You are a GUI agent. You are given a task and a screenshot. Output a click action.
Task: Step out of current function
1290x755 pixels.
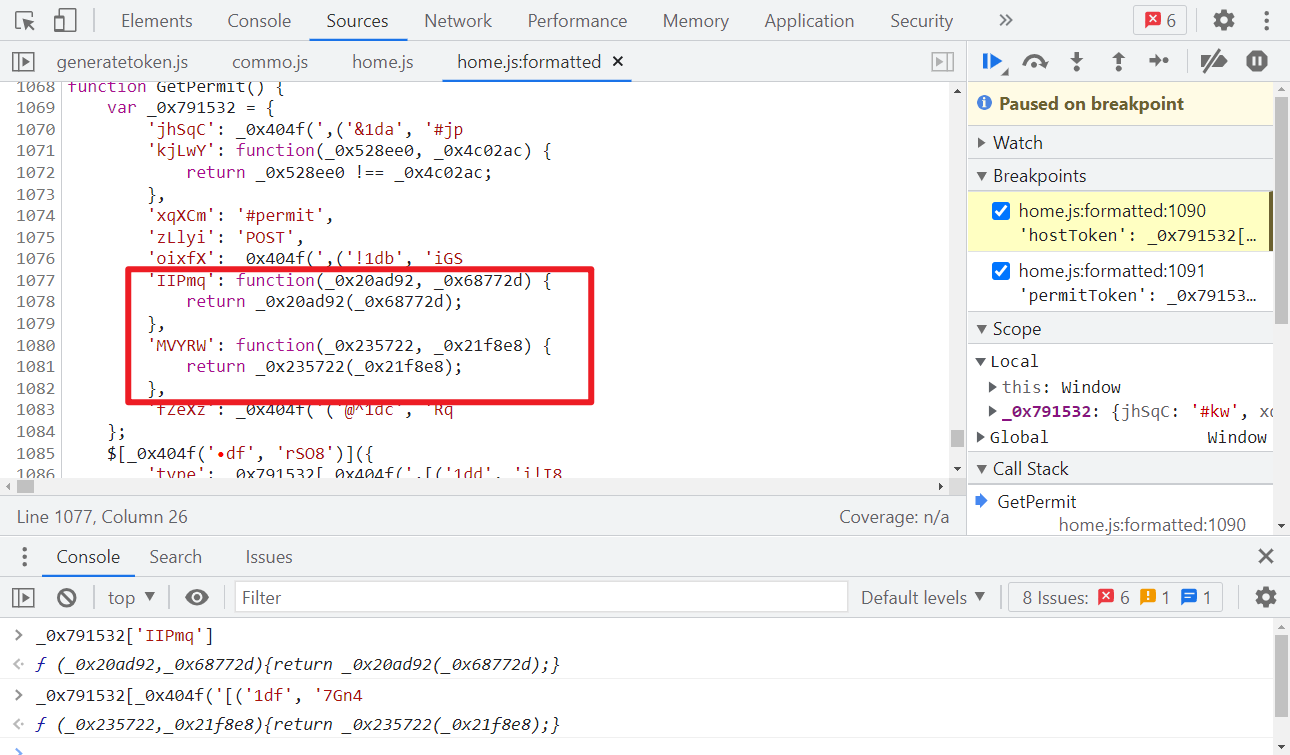[x=1118, y=62]
